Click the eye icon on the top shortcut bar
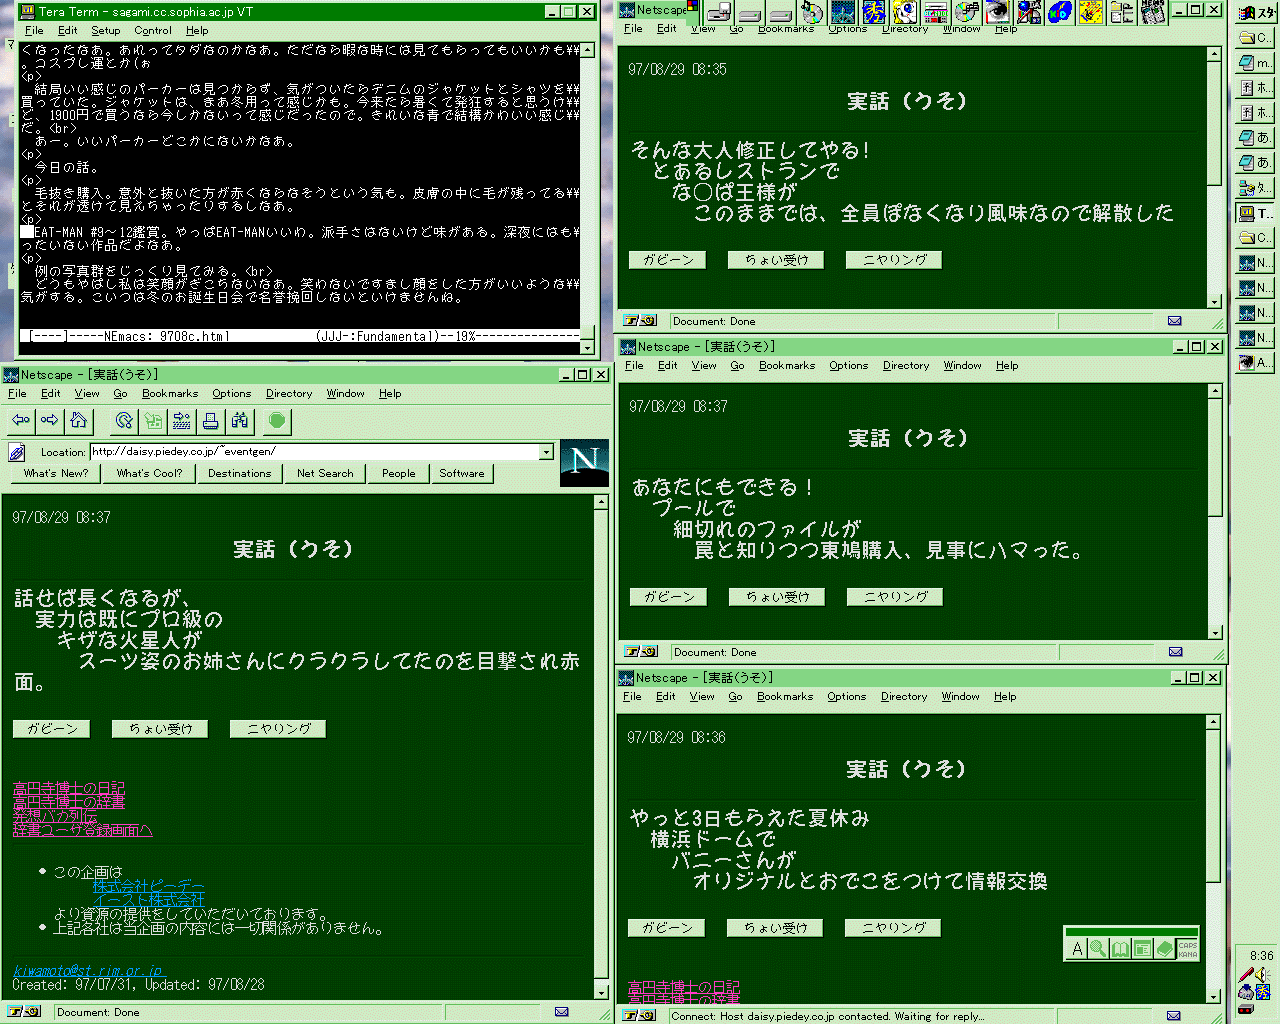The height and width of the screenshot is (1024, 1280). (x=997, y=12)
